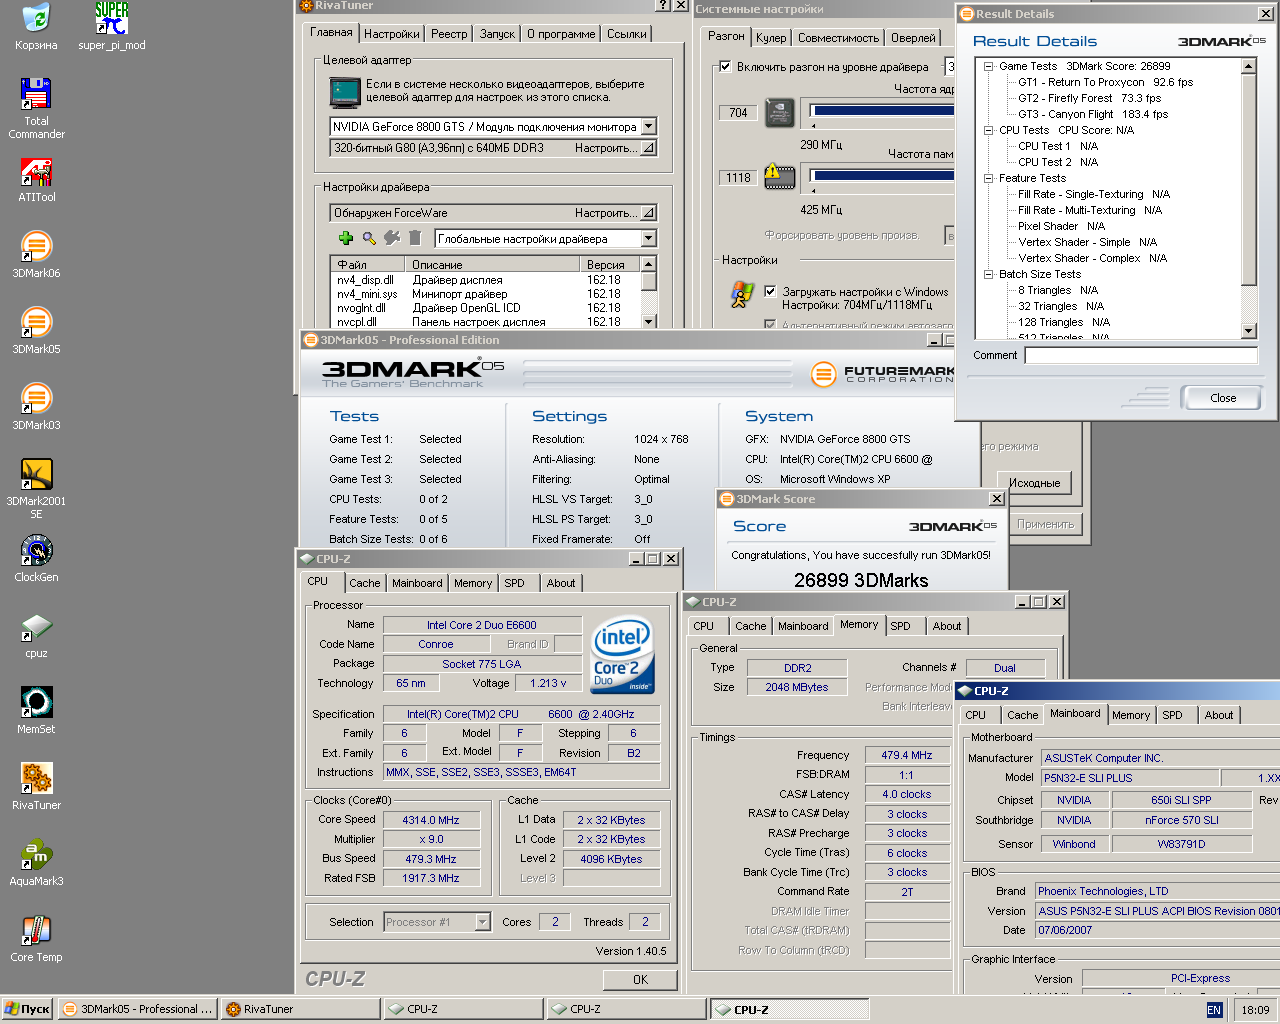The height and width of the screenshot is (1024, 1280).
Task: Select the nv4_disp.dll driver file row
Action: [x=485, y=280]
